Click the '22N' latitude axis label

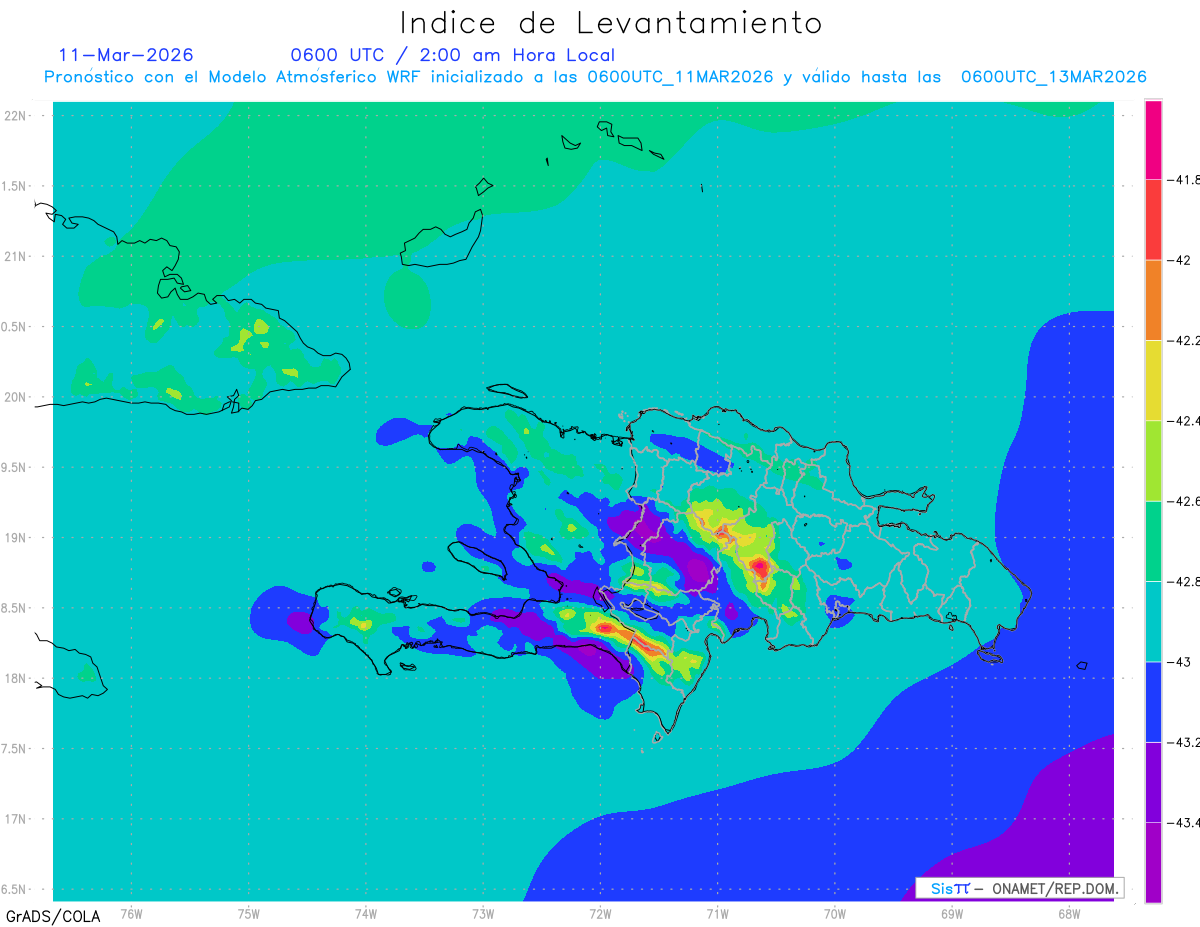[x=17, y=115]
